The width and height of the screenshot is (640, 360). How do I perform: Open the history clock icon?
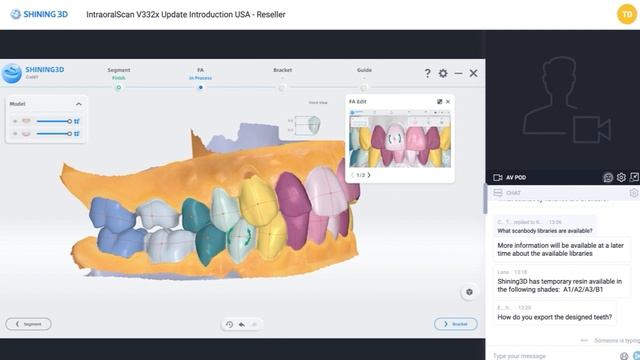229,324
